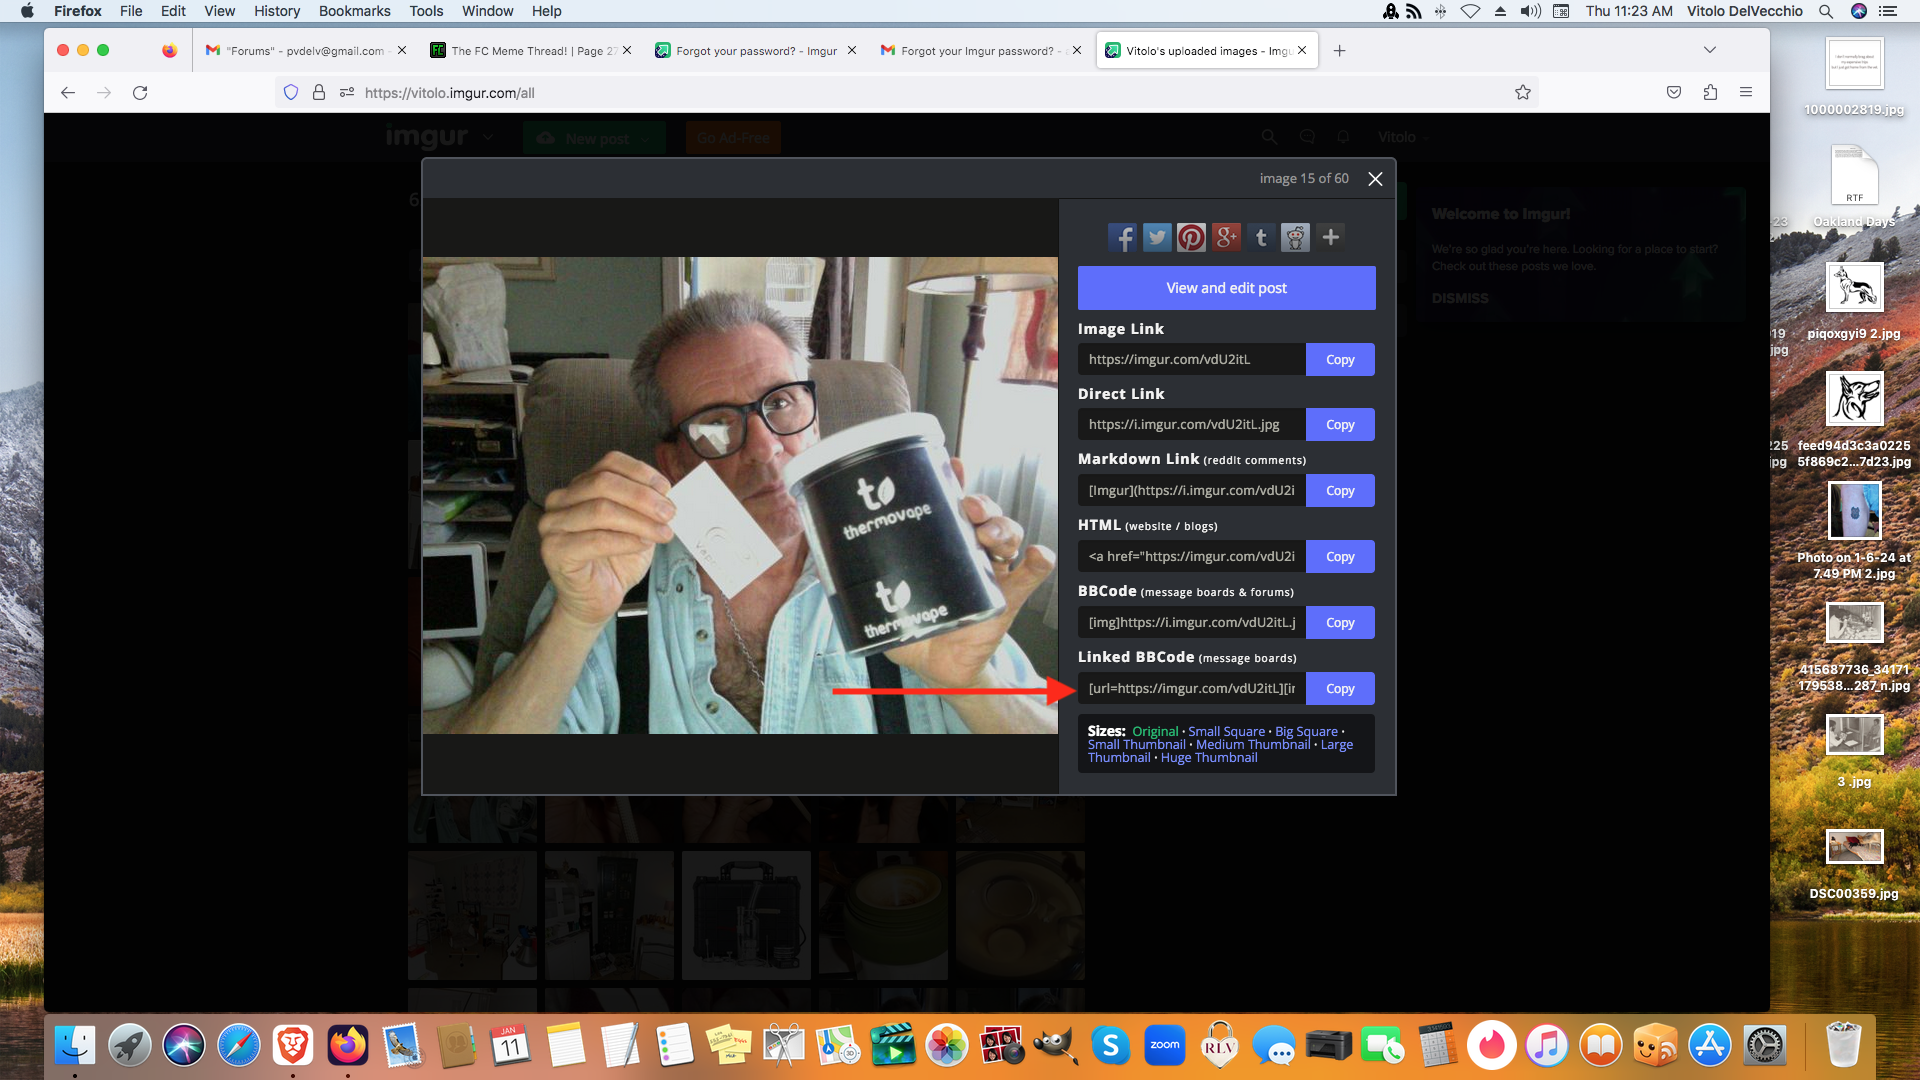
Task: Bookmark this page with star icon
Action: [x=1522, y=93]
